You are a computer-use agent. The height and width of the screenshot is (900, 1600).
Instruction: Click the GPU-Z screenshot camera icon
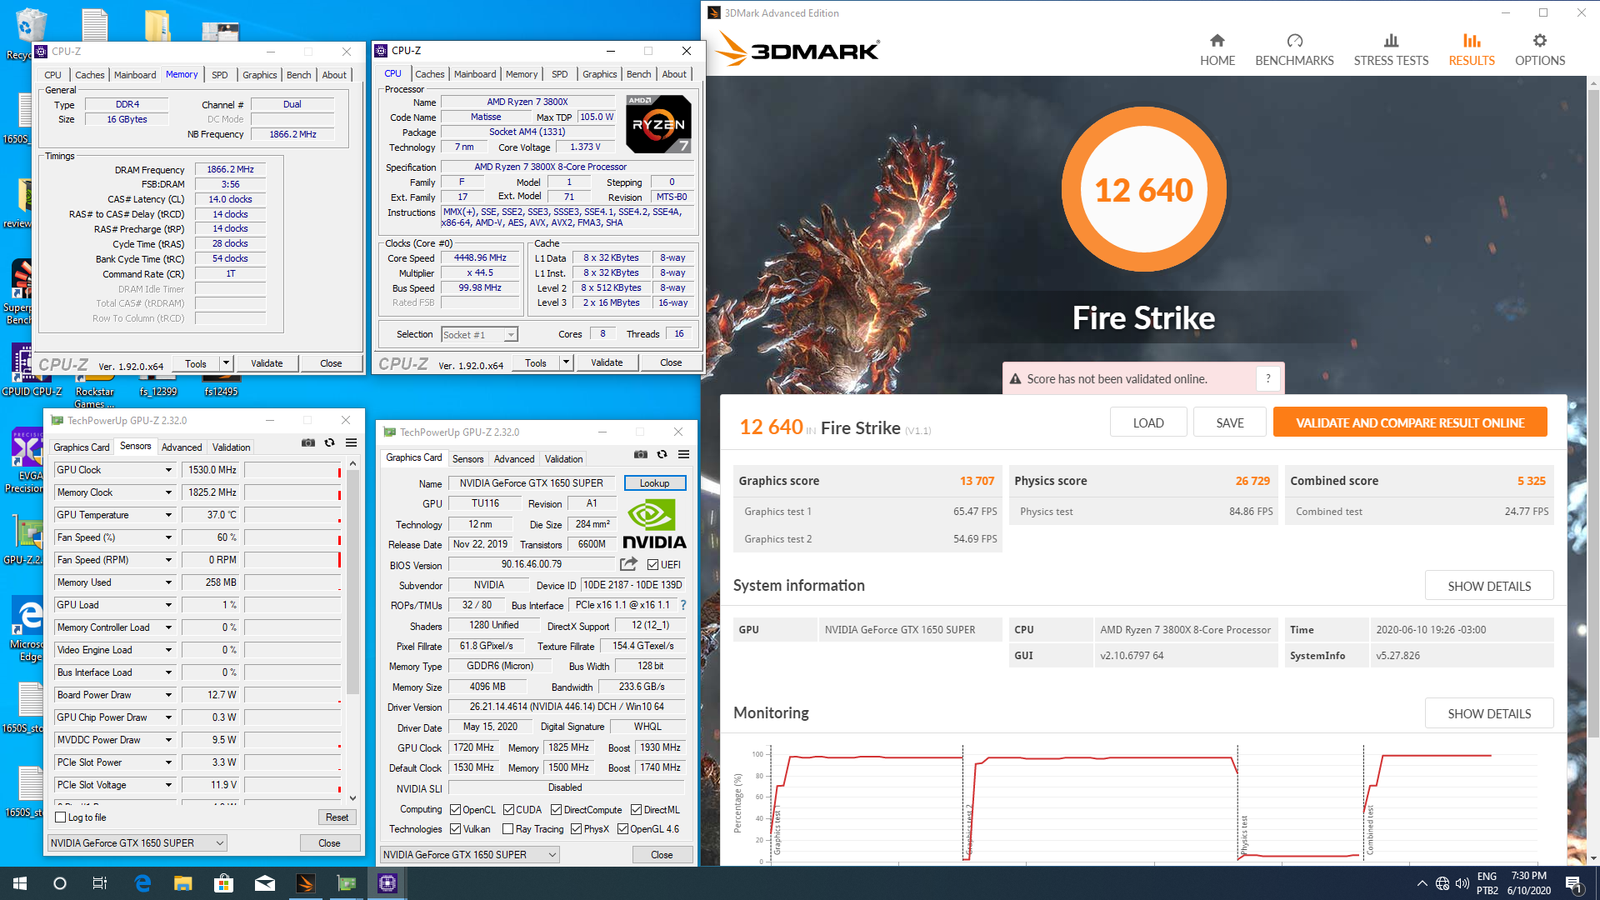point(308,443)
